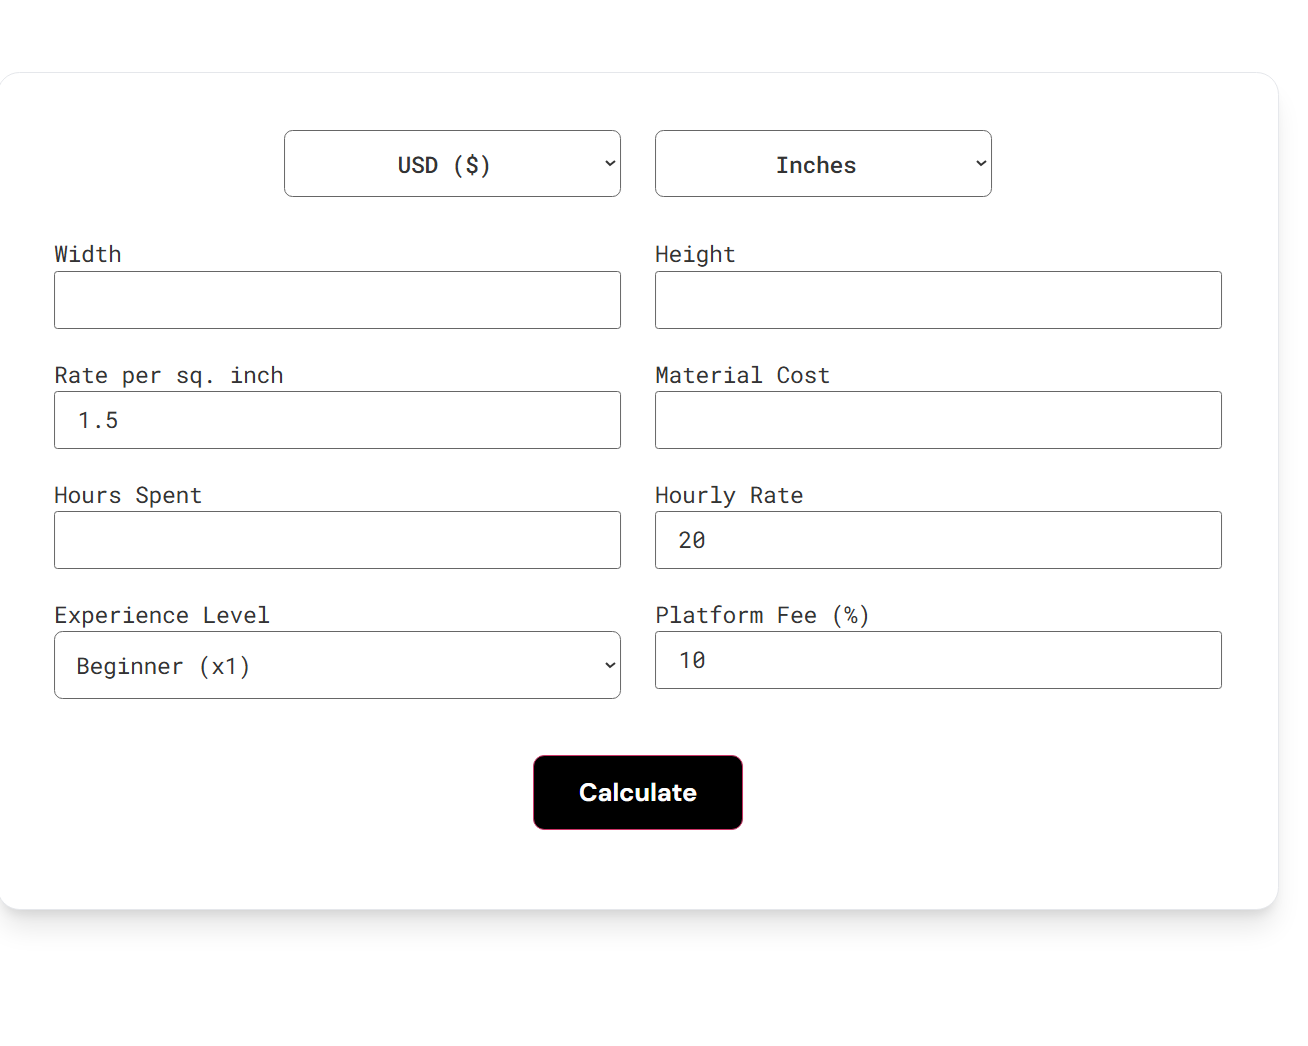Focus the Rate per sq. inch field

pos(337,420)
